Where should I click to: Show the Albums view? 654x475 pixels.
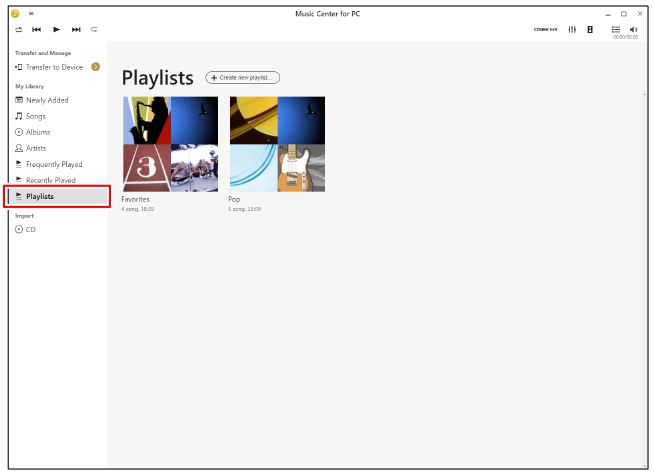37,132
